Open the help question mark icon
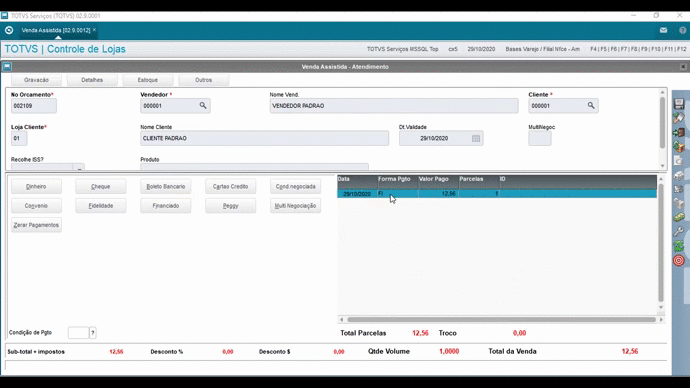 [x=683, y=30]
